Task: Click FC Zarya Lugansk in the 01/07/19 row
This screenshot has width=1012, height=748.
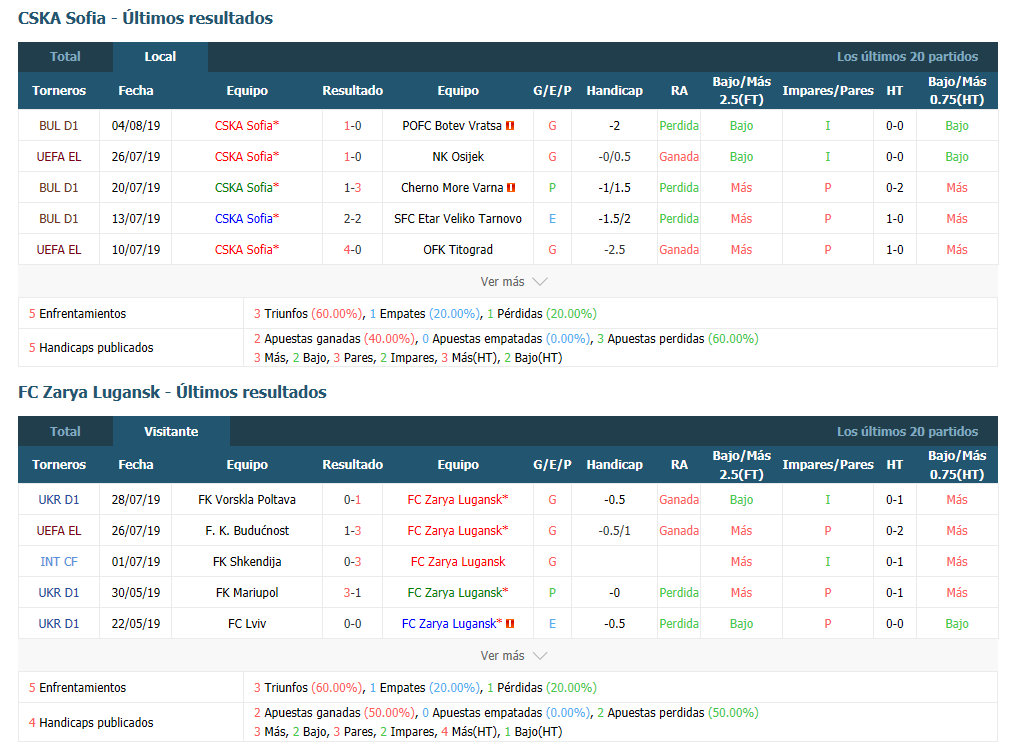Action: coord(458,561)
